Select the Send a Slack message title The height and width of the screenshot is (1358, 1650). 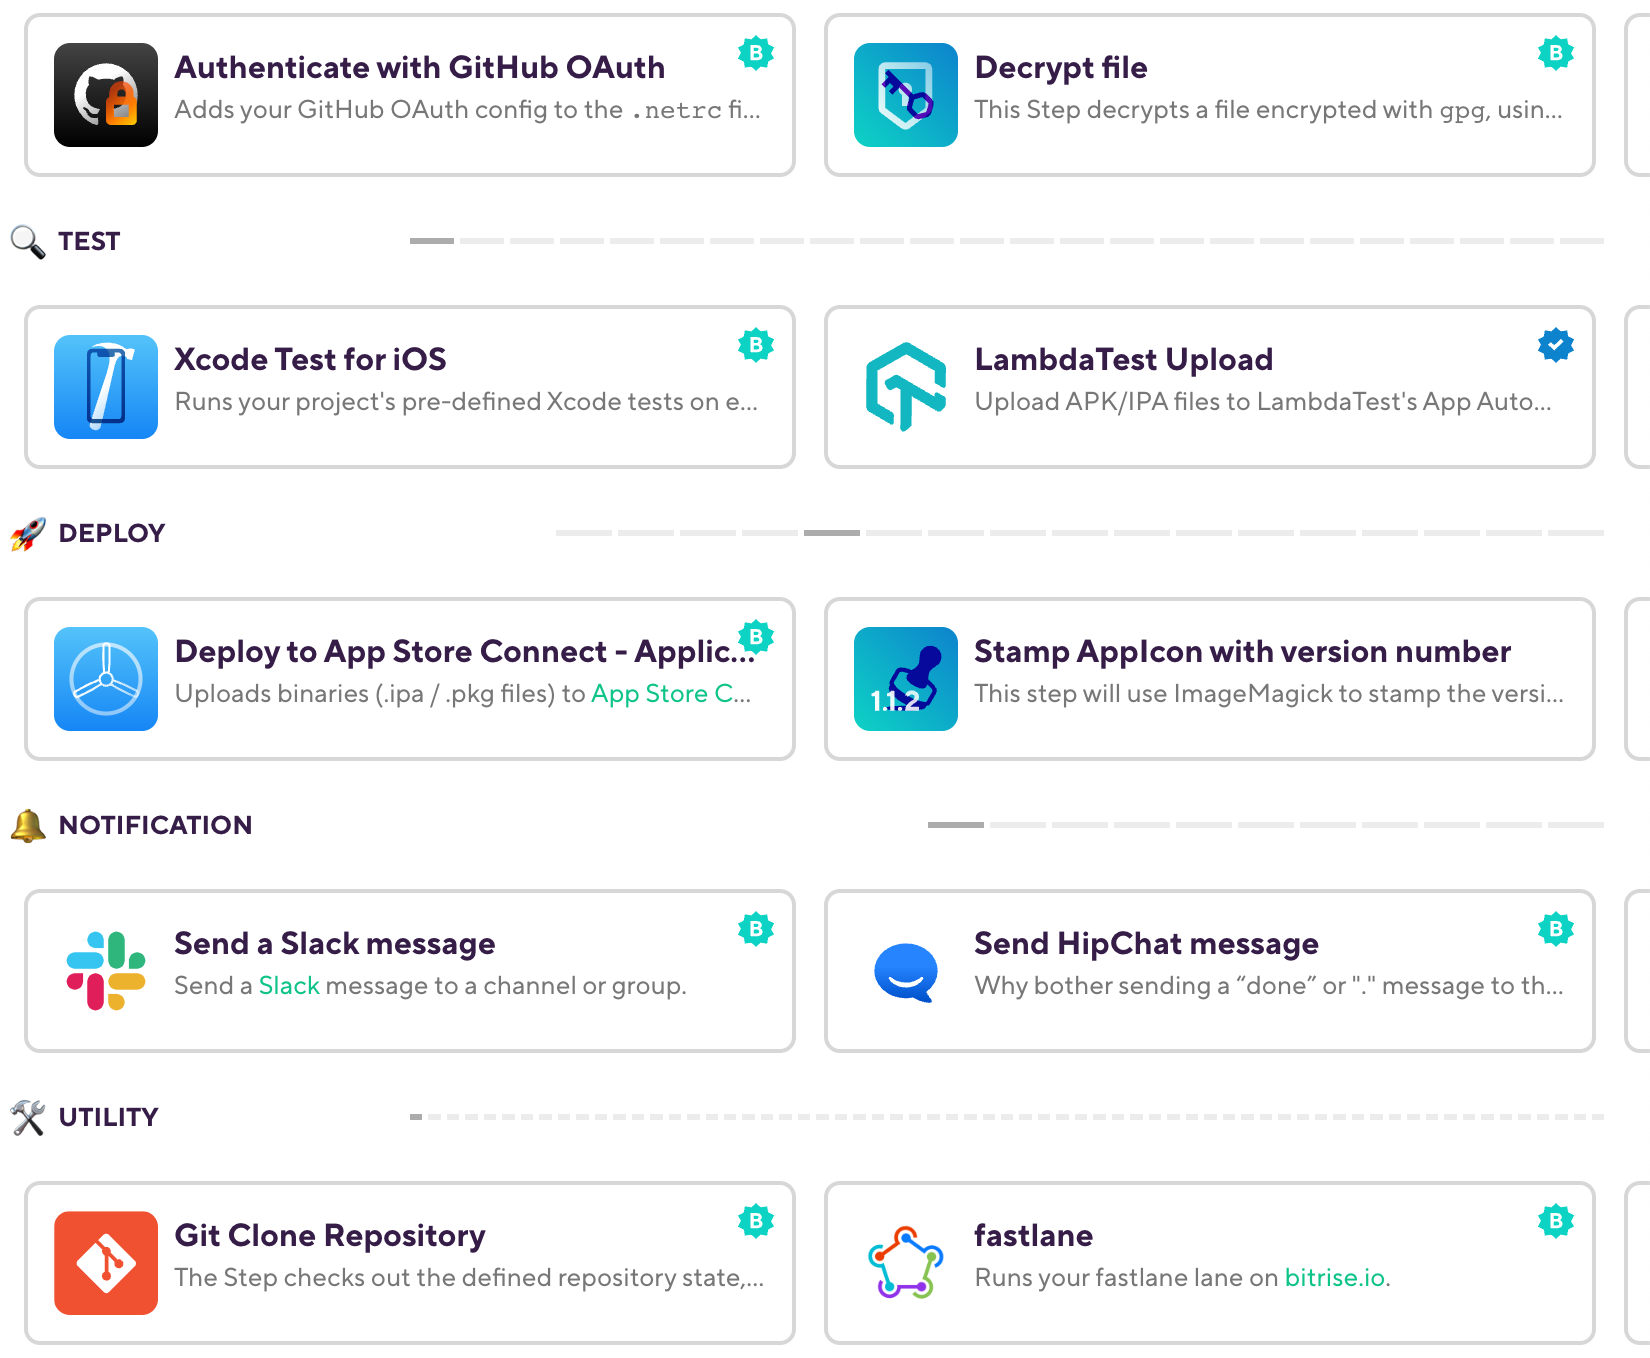tap(335, 943)
